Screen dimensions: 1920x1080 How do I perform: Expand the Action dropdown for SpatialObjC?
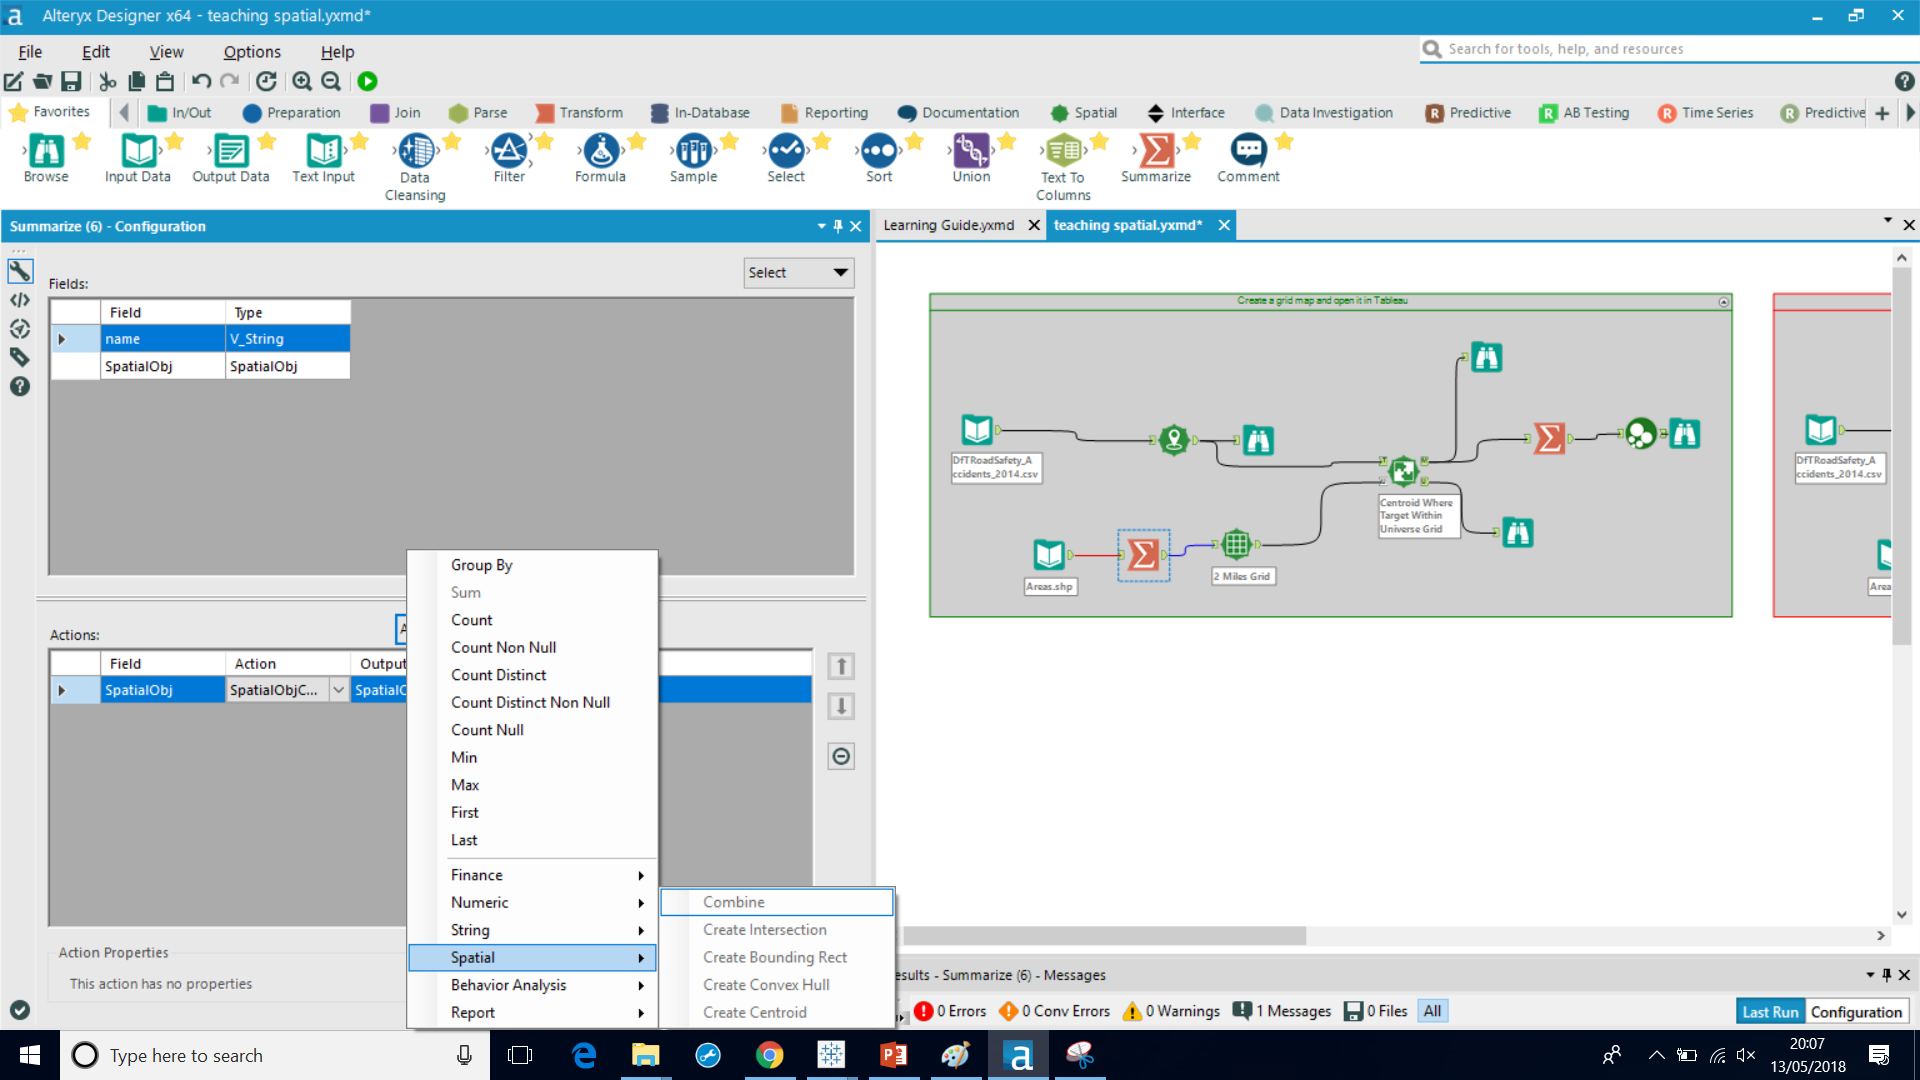(x=339, y=689)
